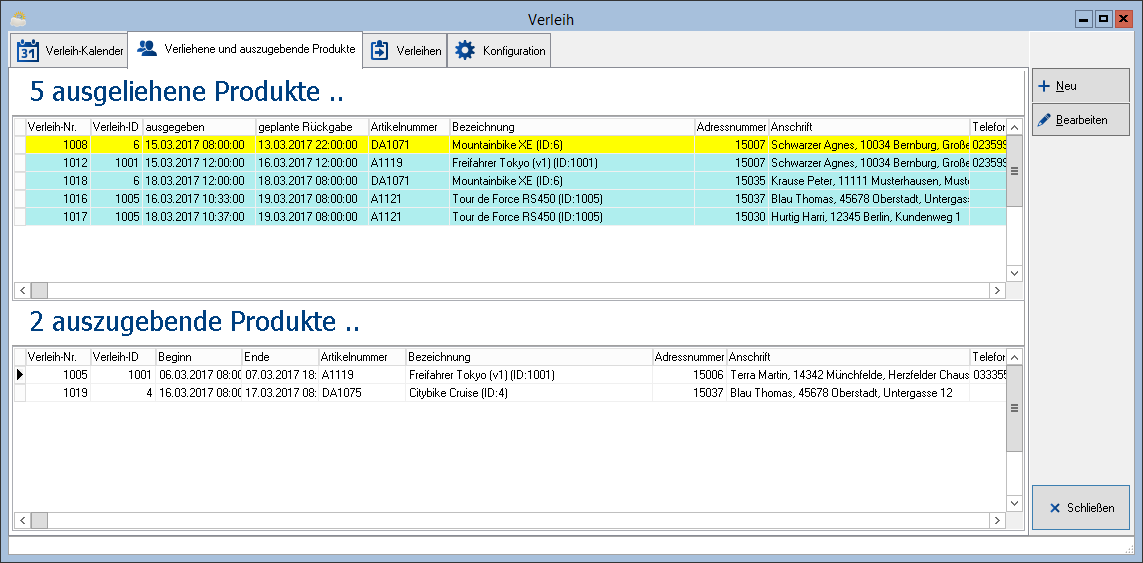
Task: Click the gear icon on Konfiguration tab
Action: 464,51
